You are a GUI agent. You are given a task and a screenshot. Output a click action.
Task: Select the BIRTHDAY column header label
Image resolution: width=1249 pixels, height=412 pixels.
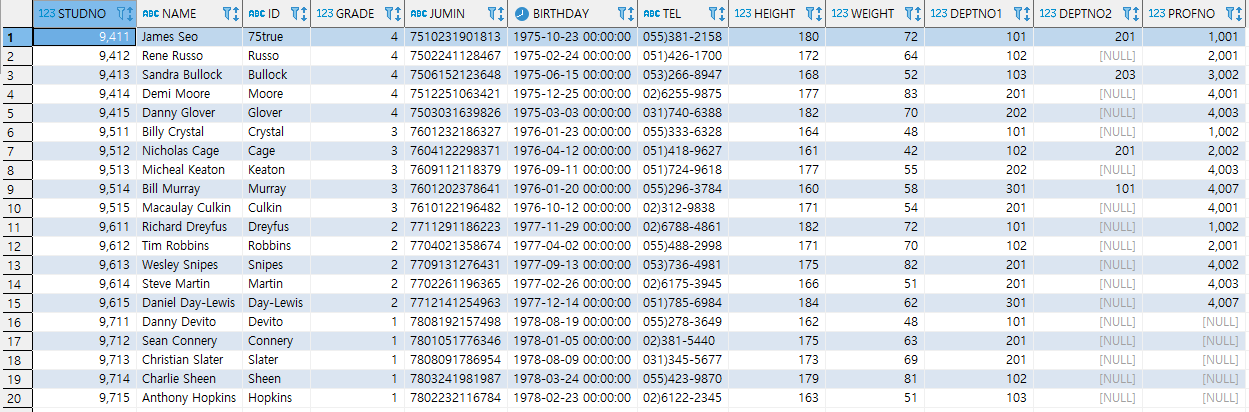click(x=561, y=15)
